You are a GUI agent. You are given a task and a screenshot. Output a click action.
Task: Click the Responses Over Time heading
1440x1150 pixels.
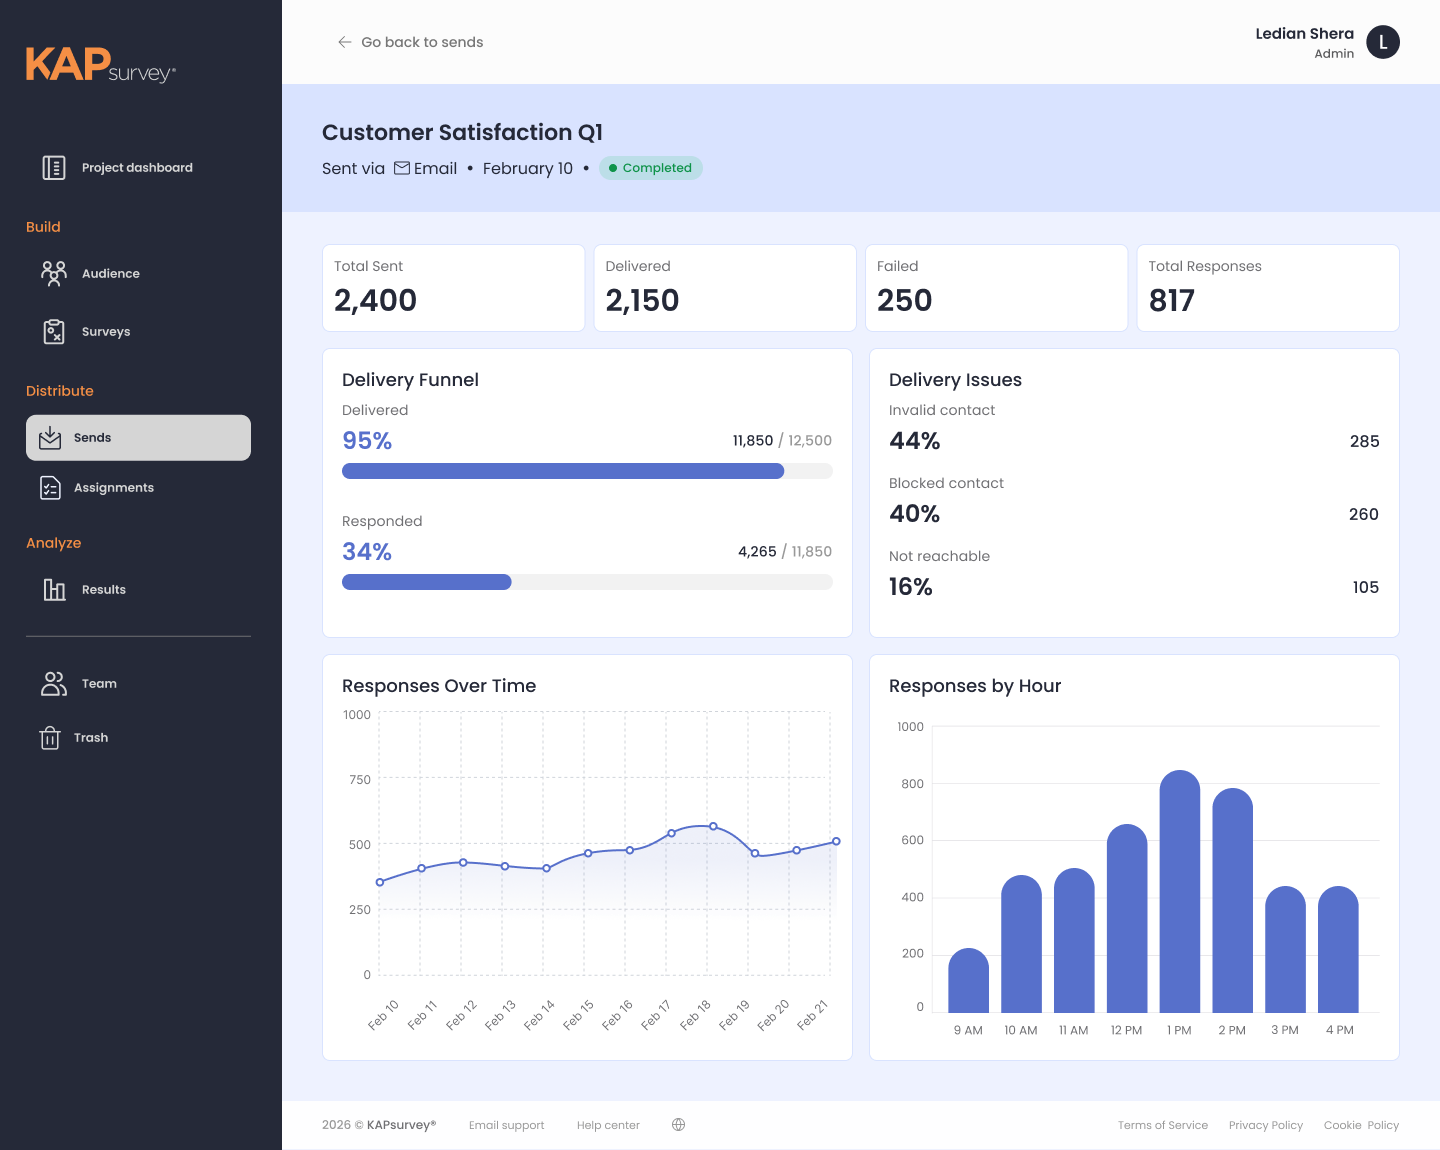click(439, 686)
